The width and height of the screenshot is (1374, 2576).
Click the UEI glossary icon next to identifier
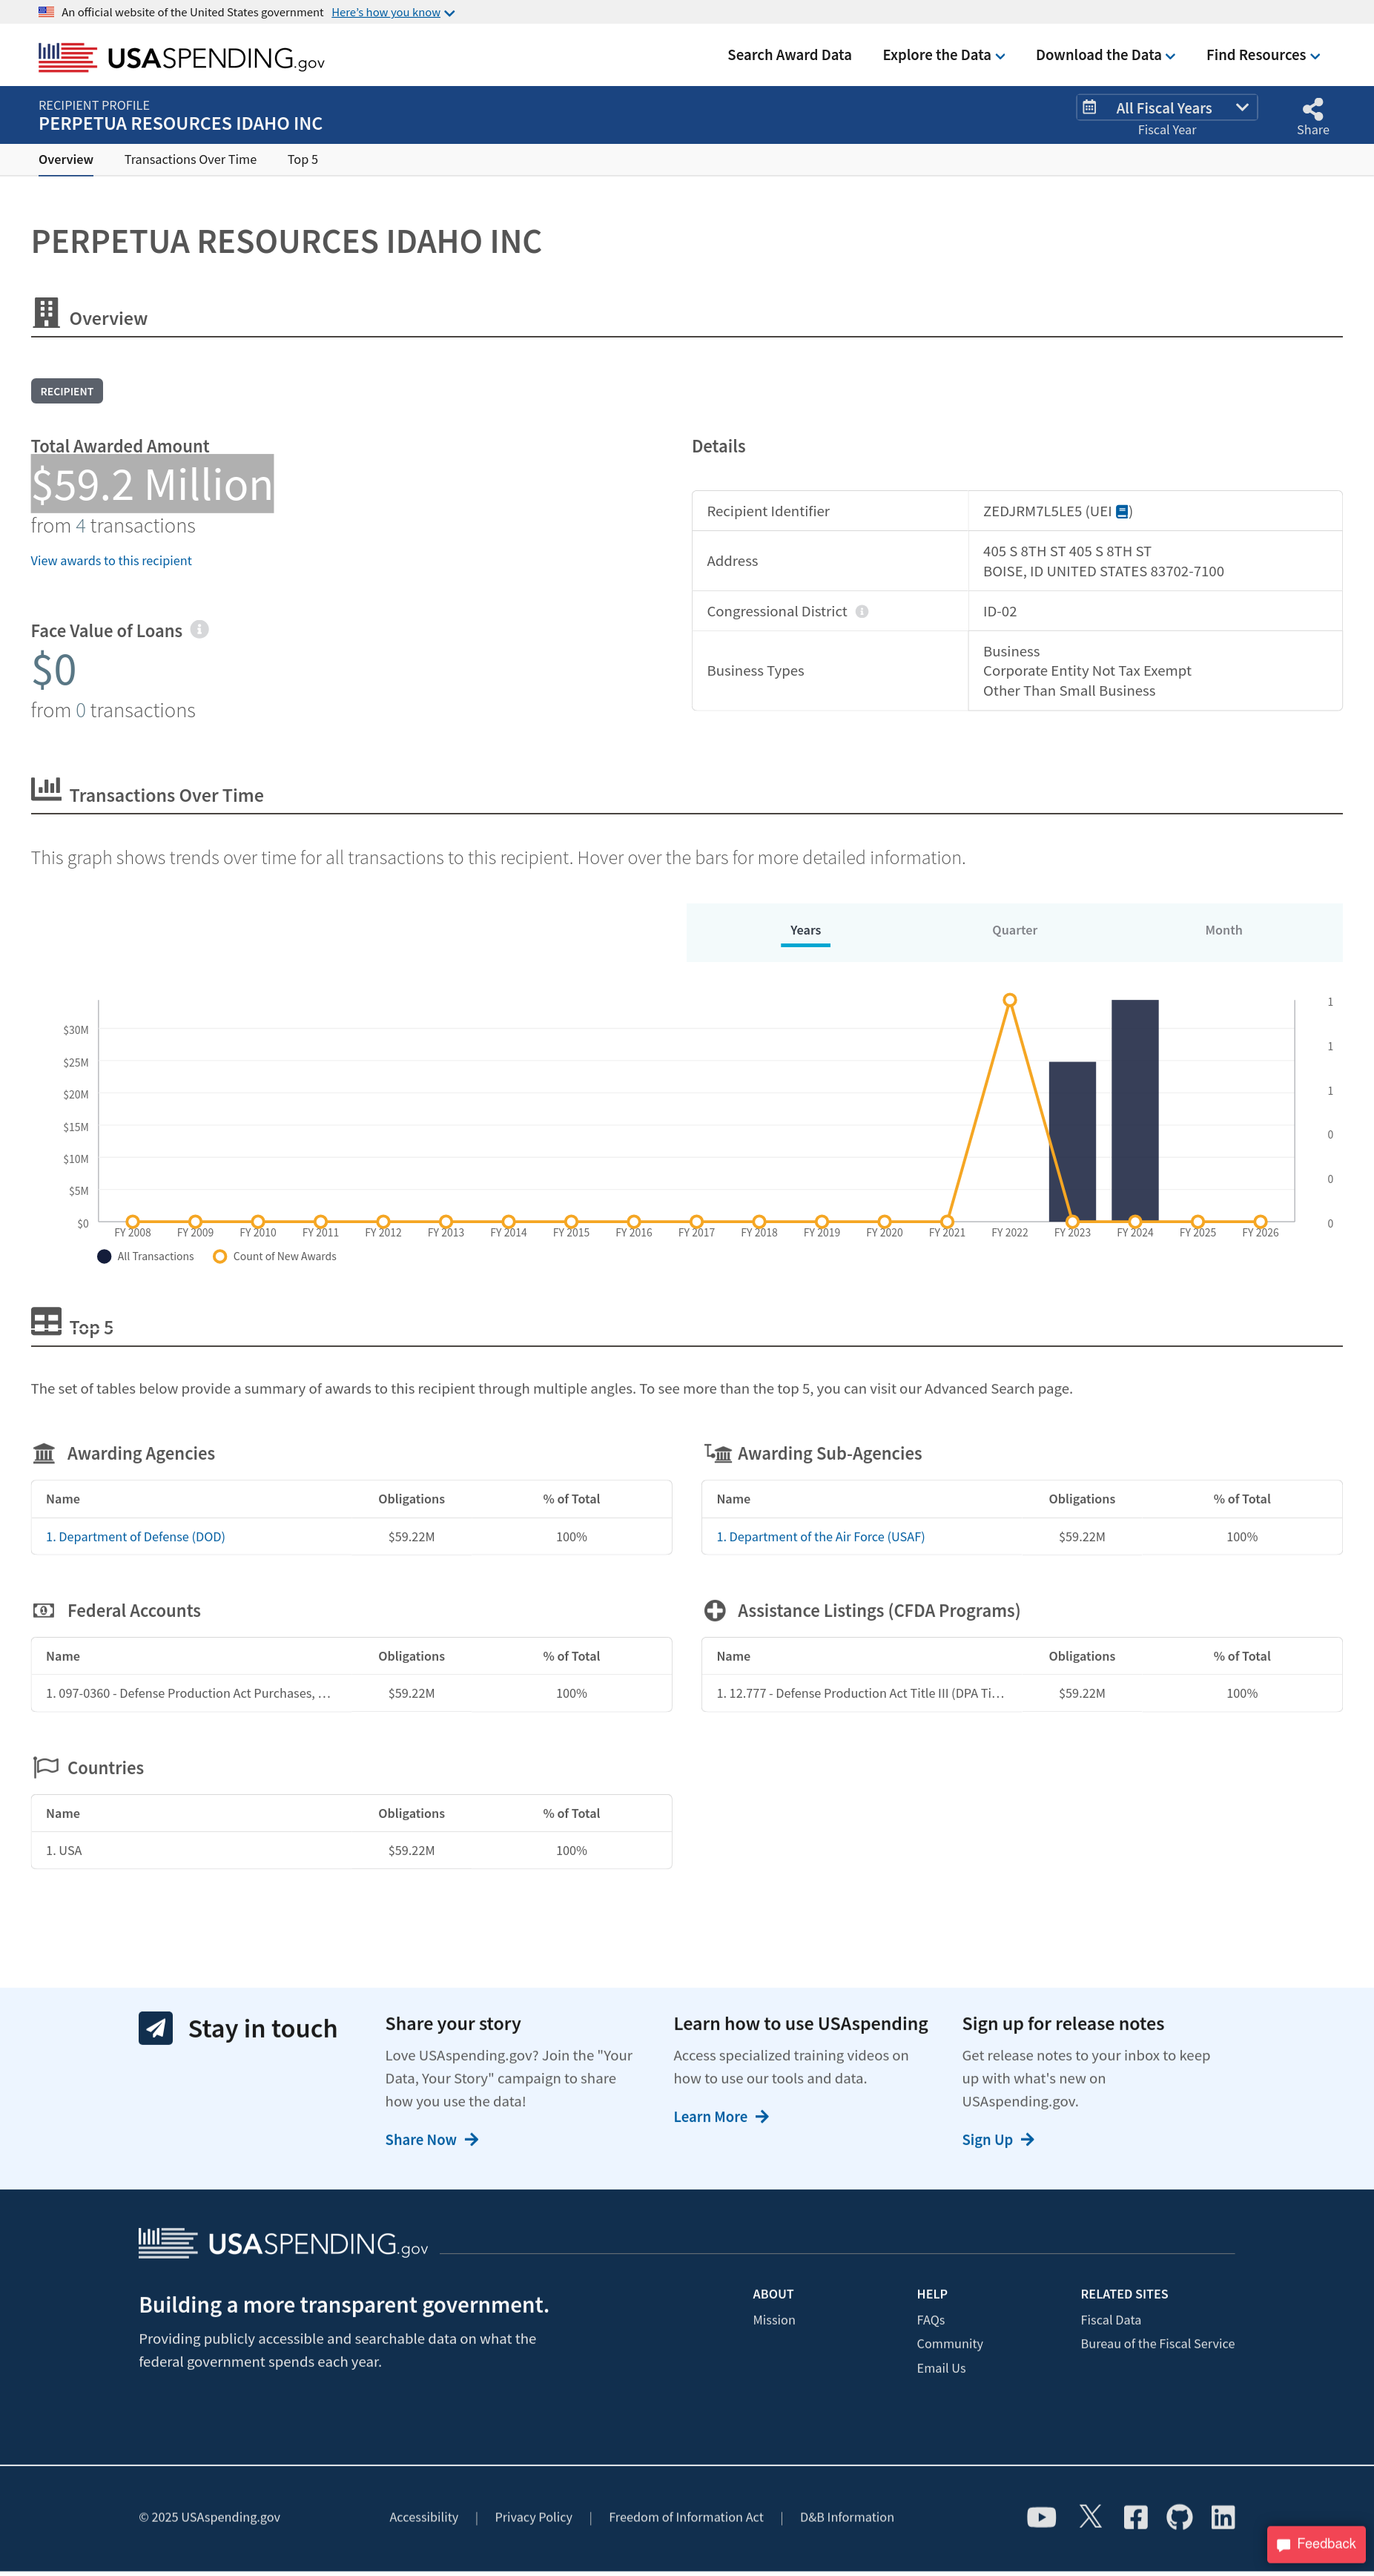pos(1122,512)
